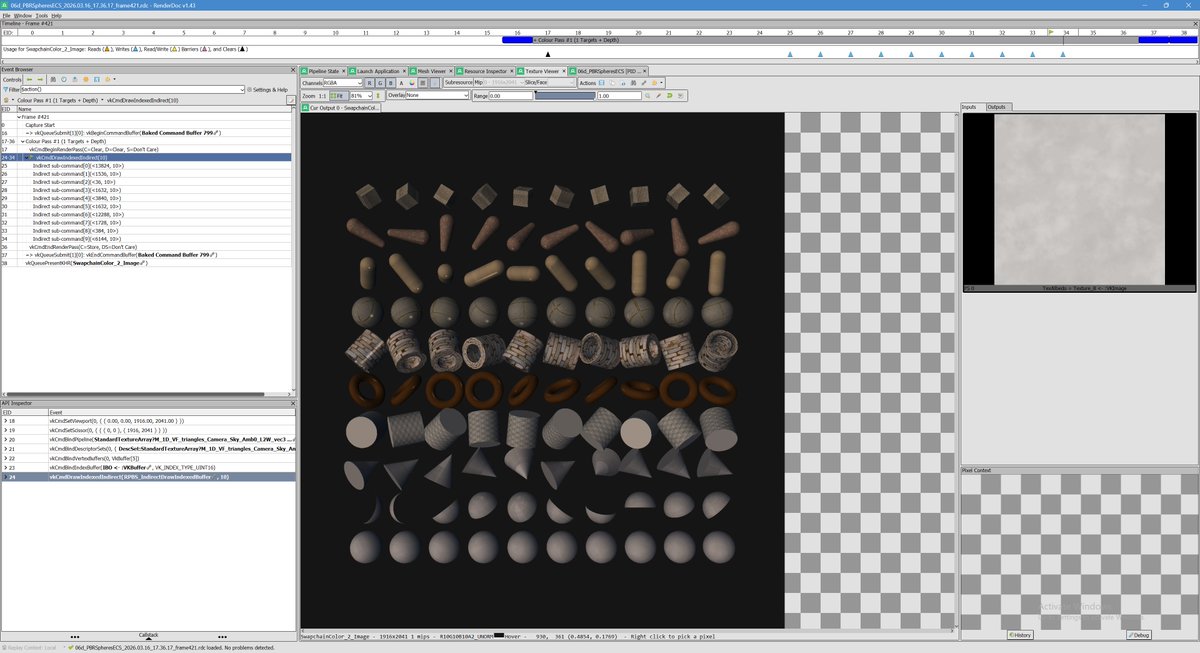Open the Help menu
The width and height of the screenshot is (1200, 653).
[56, 16]
